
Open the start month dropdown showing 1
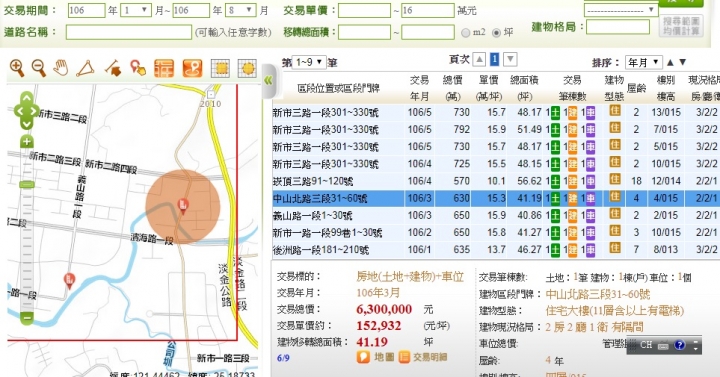pos(136,10)
